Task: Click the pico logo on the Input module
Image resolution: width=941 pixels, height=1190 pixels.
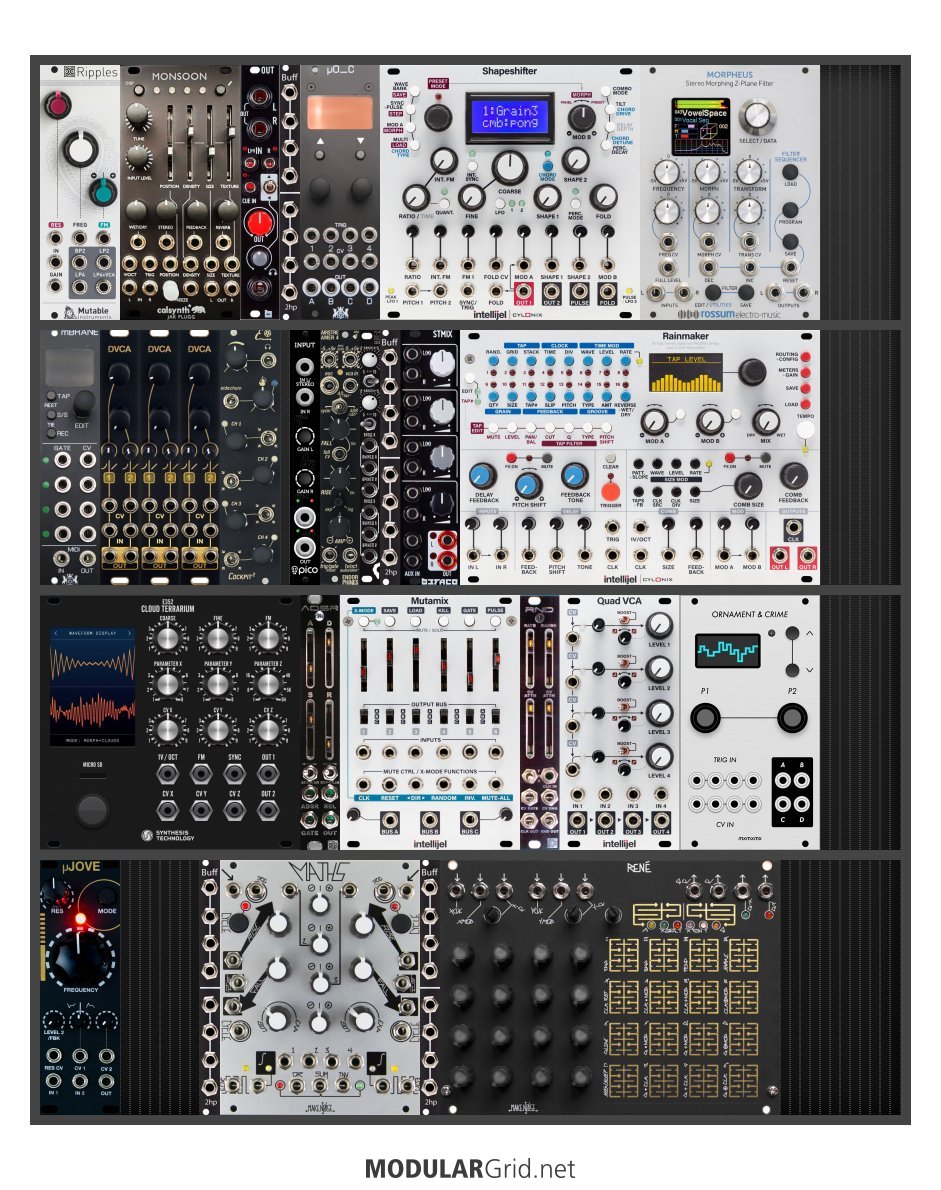Action: pyautogui.click(x=305, y=570)
